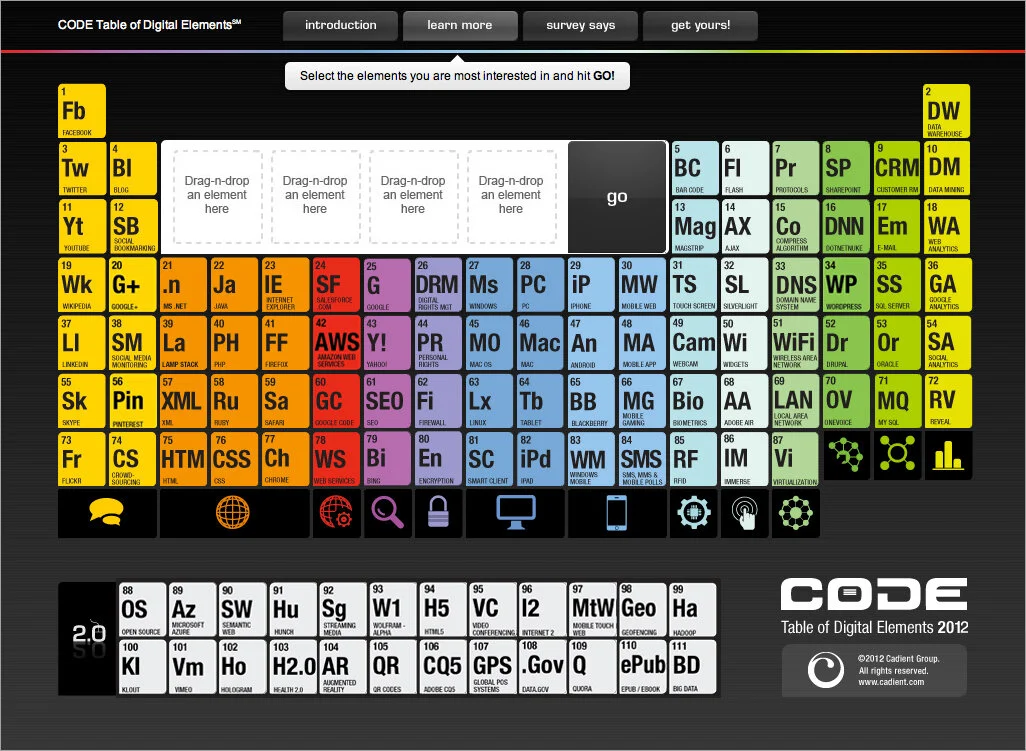Pick the H5 HTML5 element tile
The width and height of the screenshot is (1026, 751).
[444, 610]
